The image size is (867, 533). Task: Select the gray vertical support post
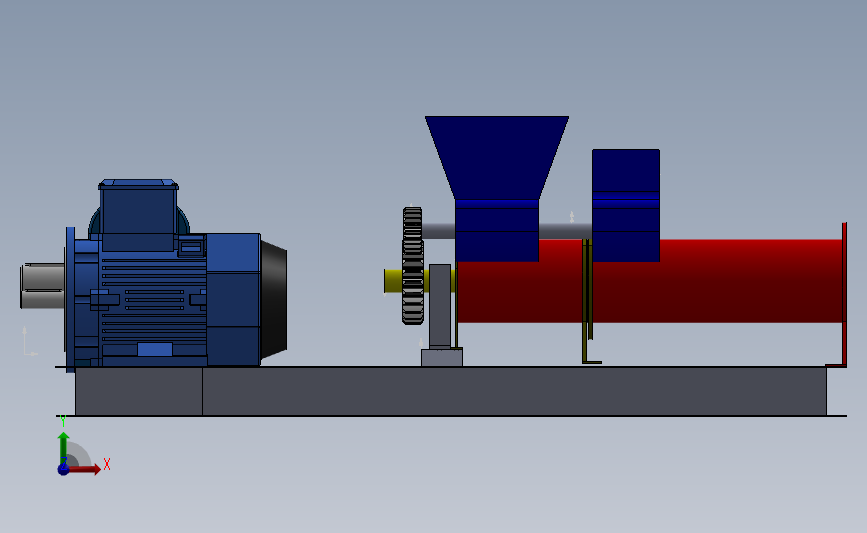click(x=440, y=306)
